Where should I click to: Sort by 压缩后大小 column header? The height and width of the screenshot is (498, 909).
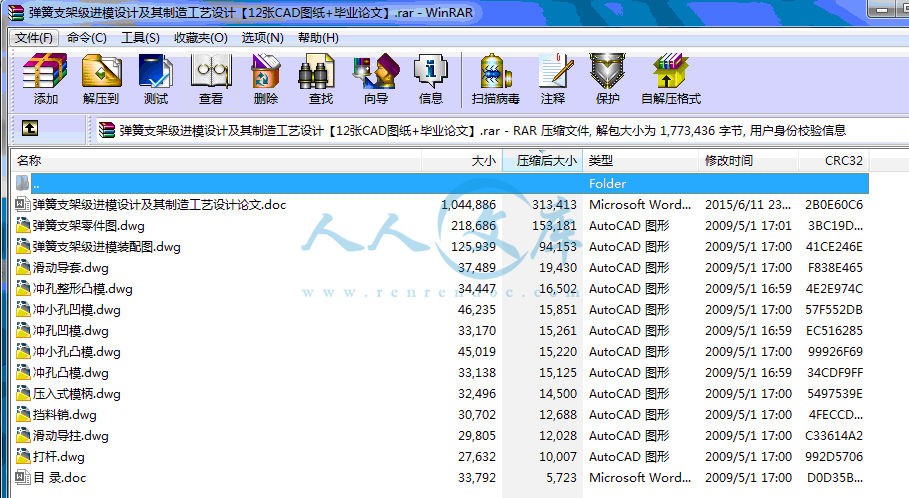coord(542,161)
